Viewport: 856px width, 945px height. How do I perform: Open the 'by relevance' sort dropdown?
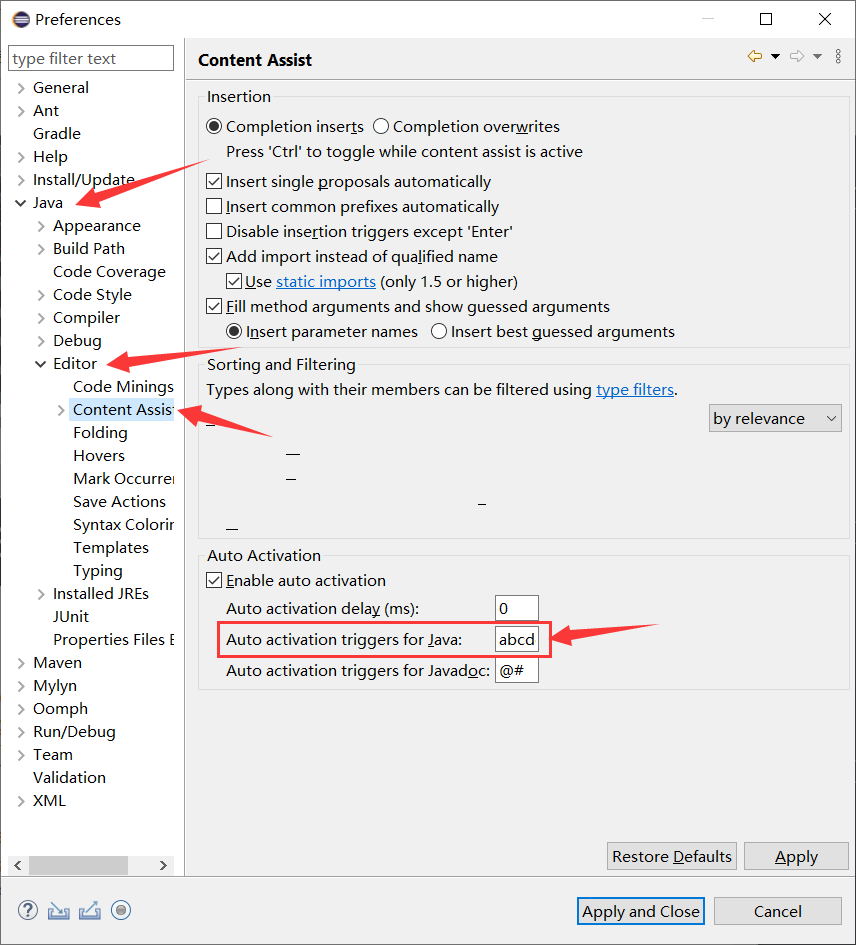coord(775,419)
